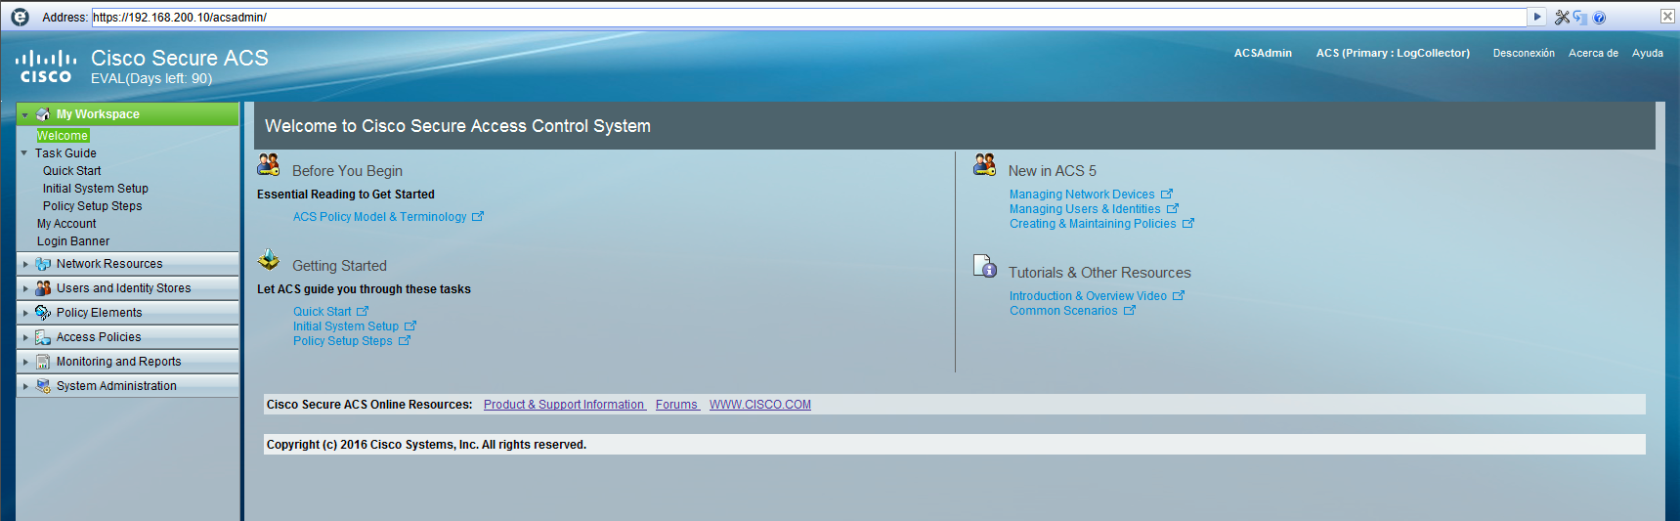Click the Access Policies icon
Viewport: 1680px width, 521px height.
tap(43, 337)
